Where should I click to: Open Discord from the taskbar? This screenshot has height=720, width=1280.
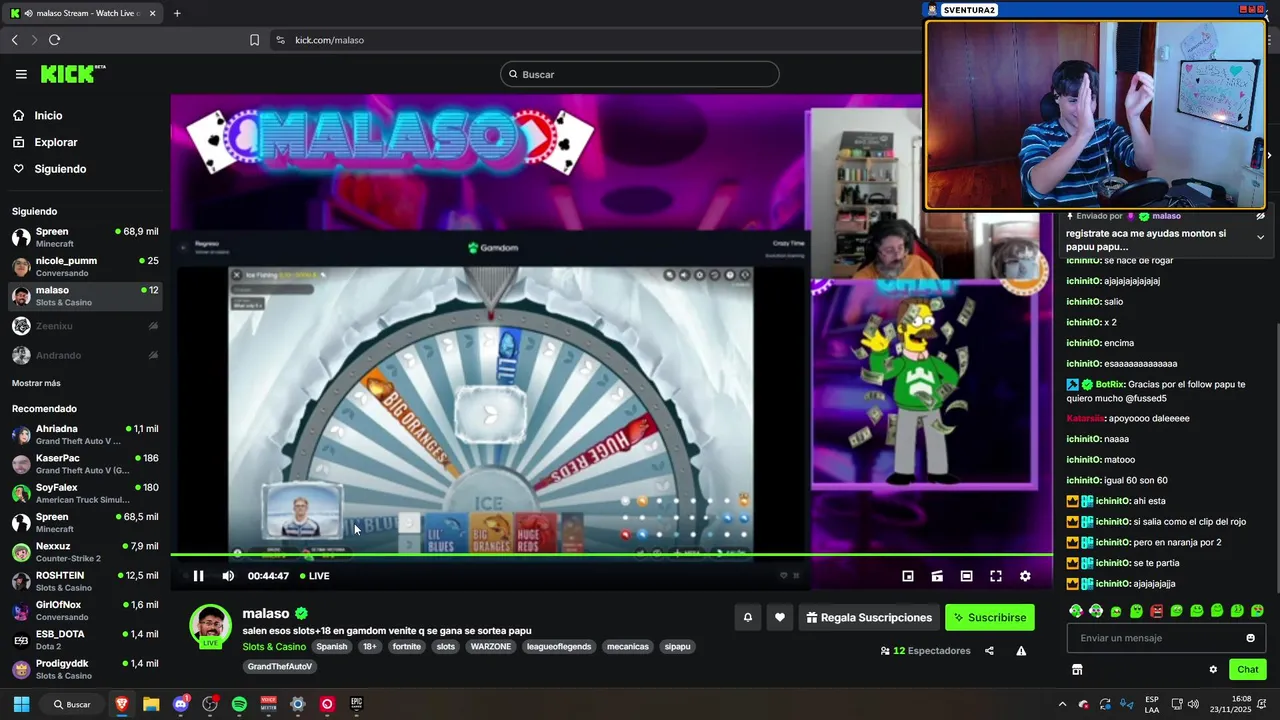(180, 704)
